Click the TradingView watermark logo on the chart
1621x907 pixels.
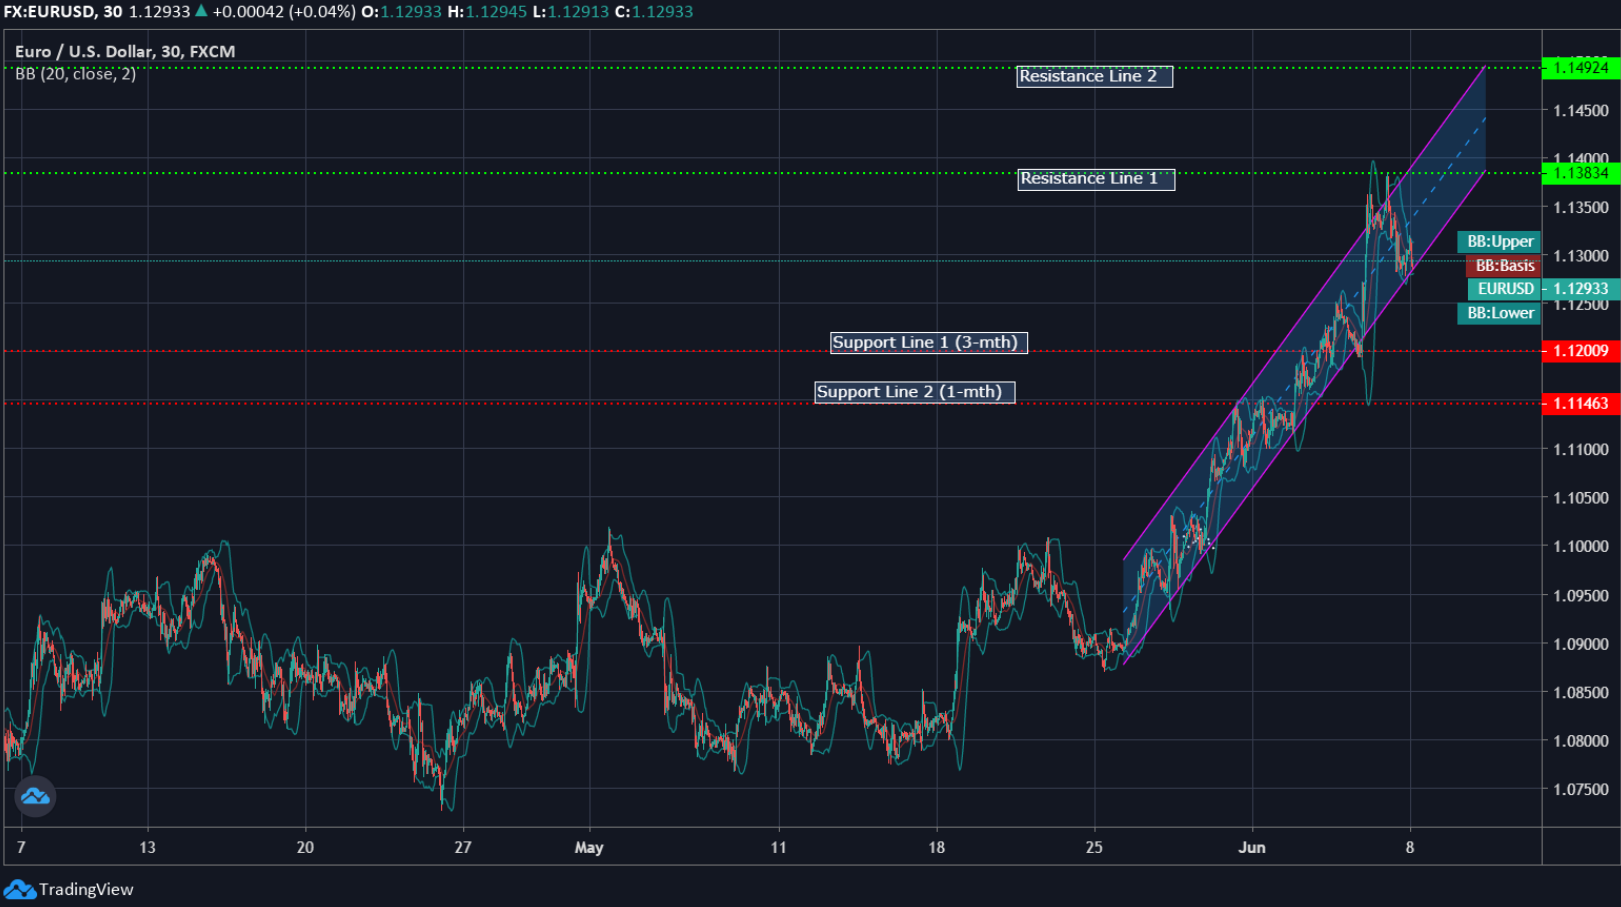coord(36,796)
